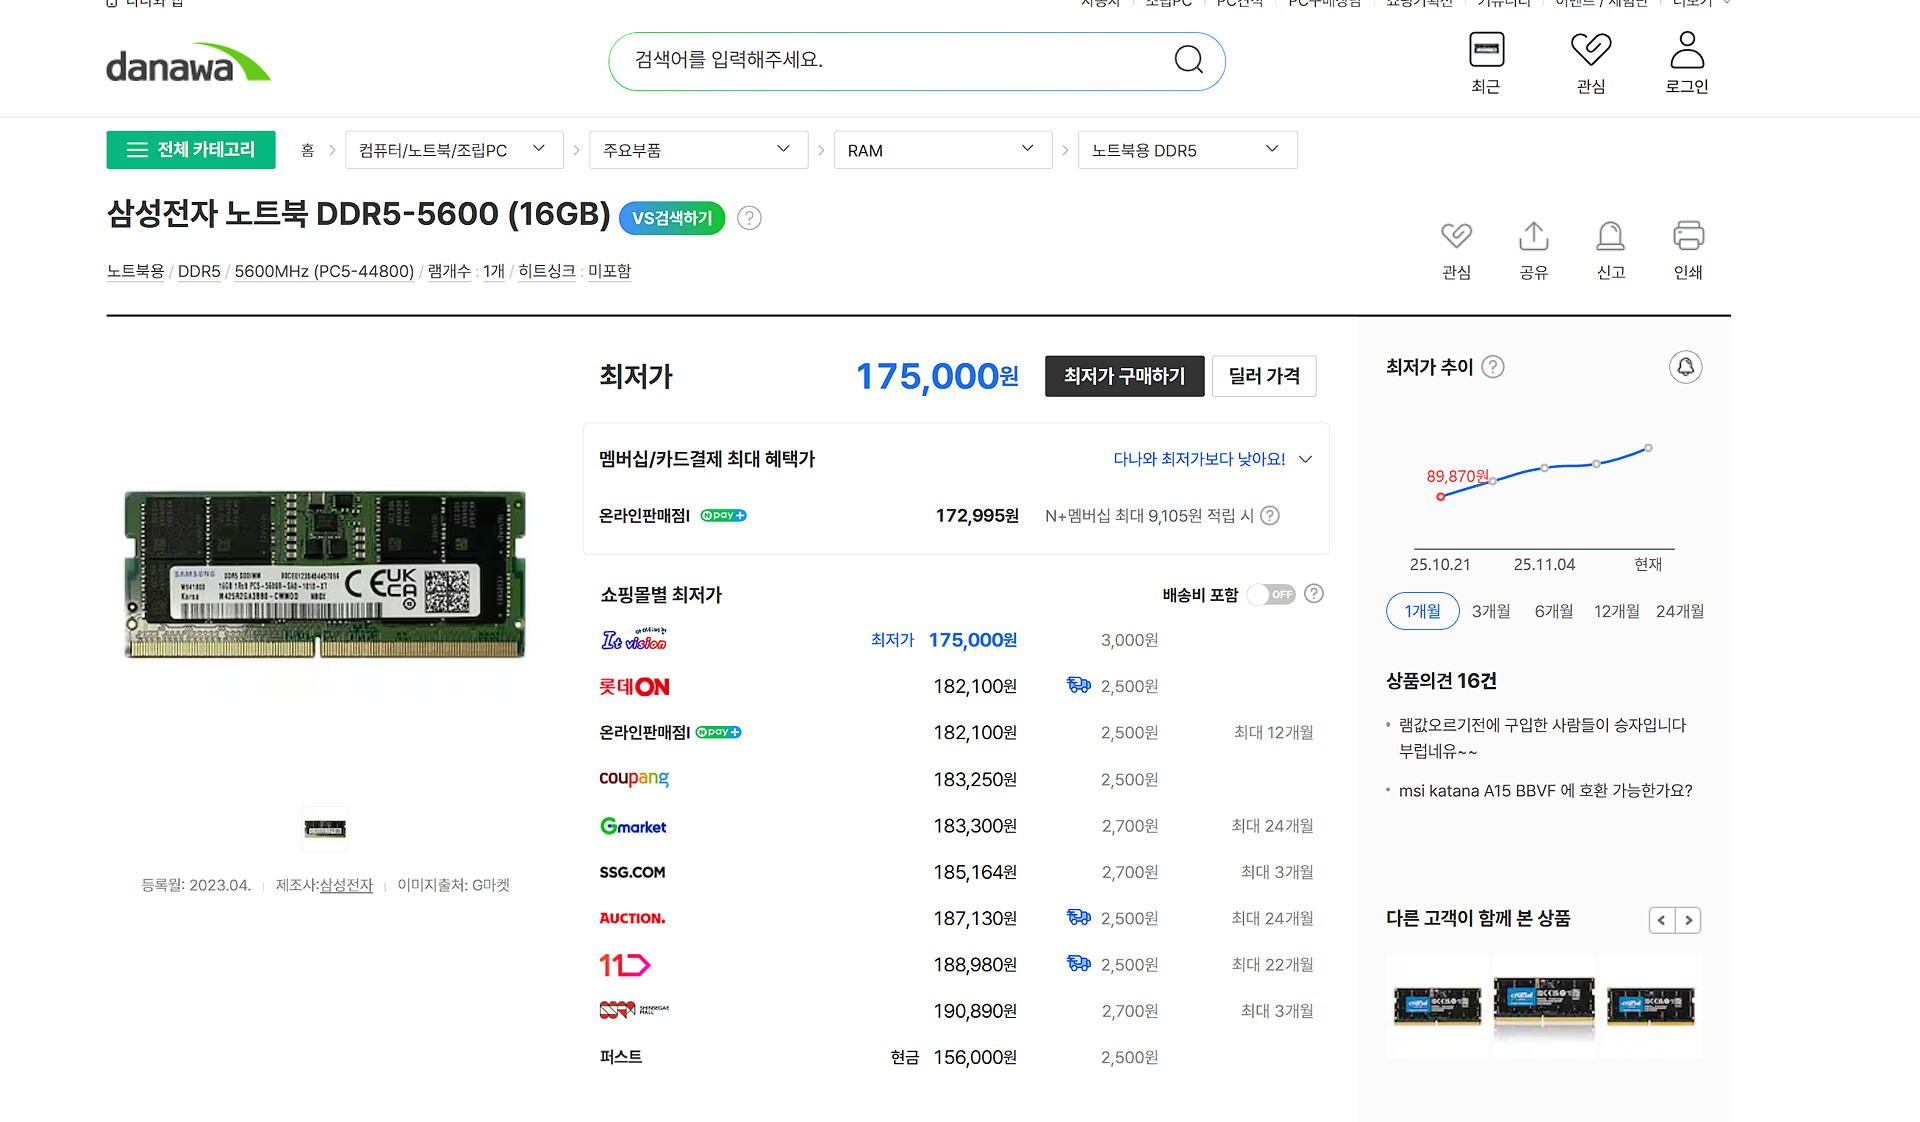Toggle shipping fee included switch
Viewport: 1920px width, 1122px height.
click(1272, 595)
